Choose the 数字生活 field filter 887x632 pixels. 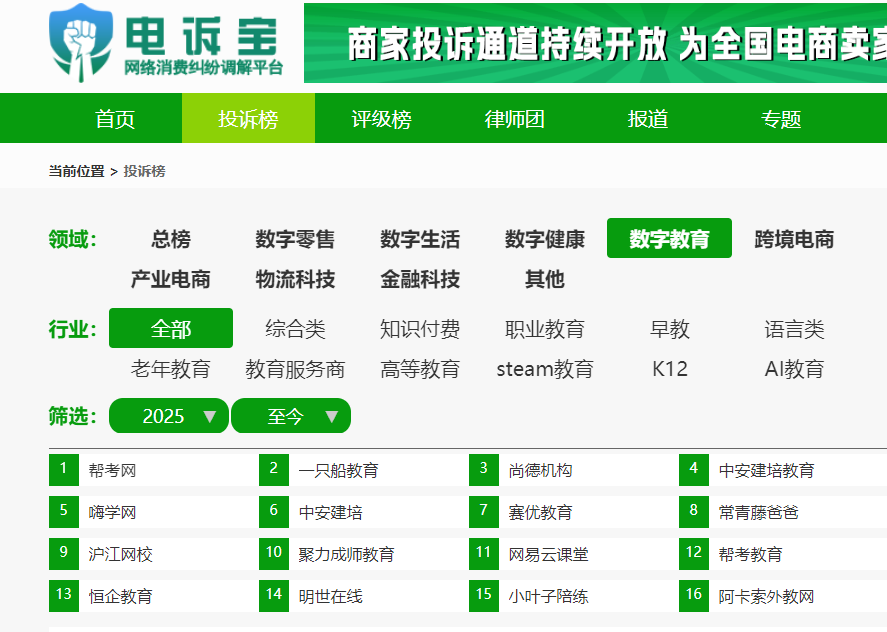pos(420,239)
